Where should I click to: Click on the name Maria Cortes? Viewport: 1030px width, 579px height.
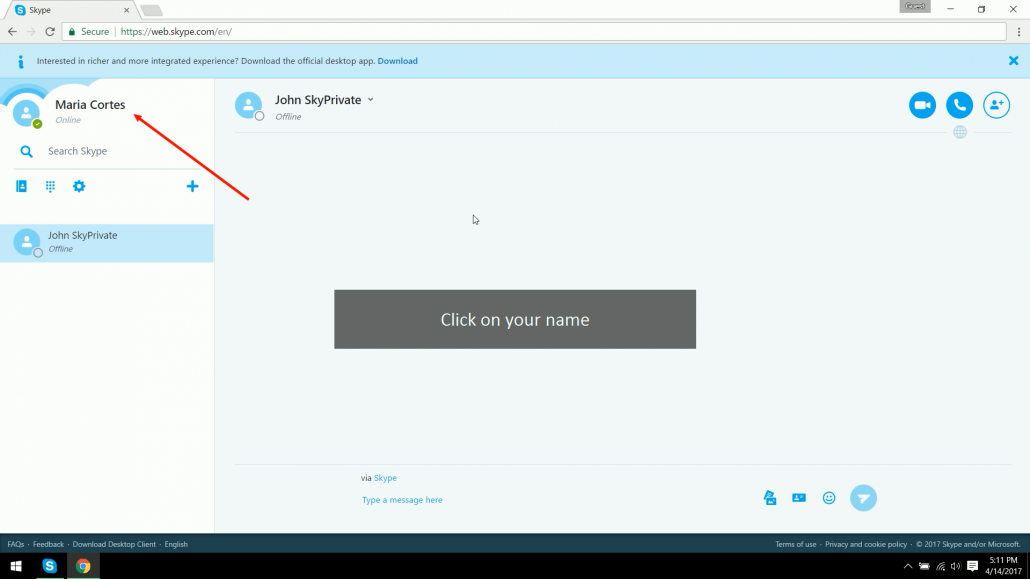90,104
